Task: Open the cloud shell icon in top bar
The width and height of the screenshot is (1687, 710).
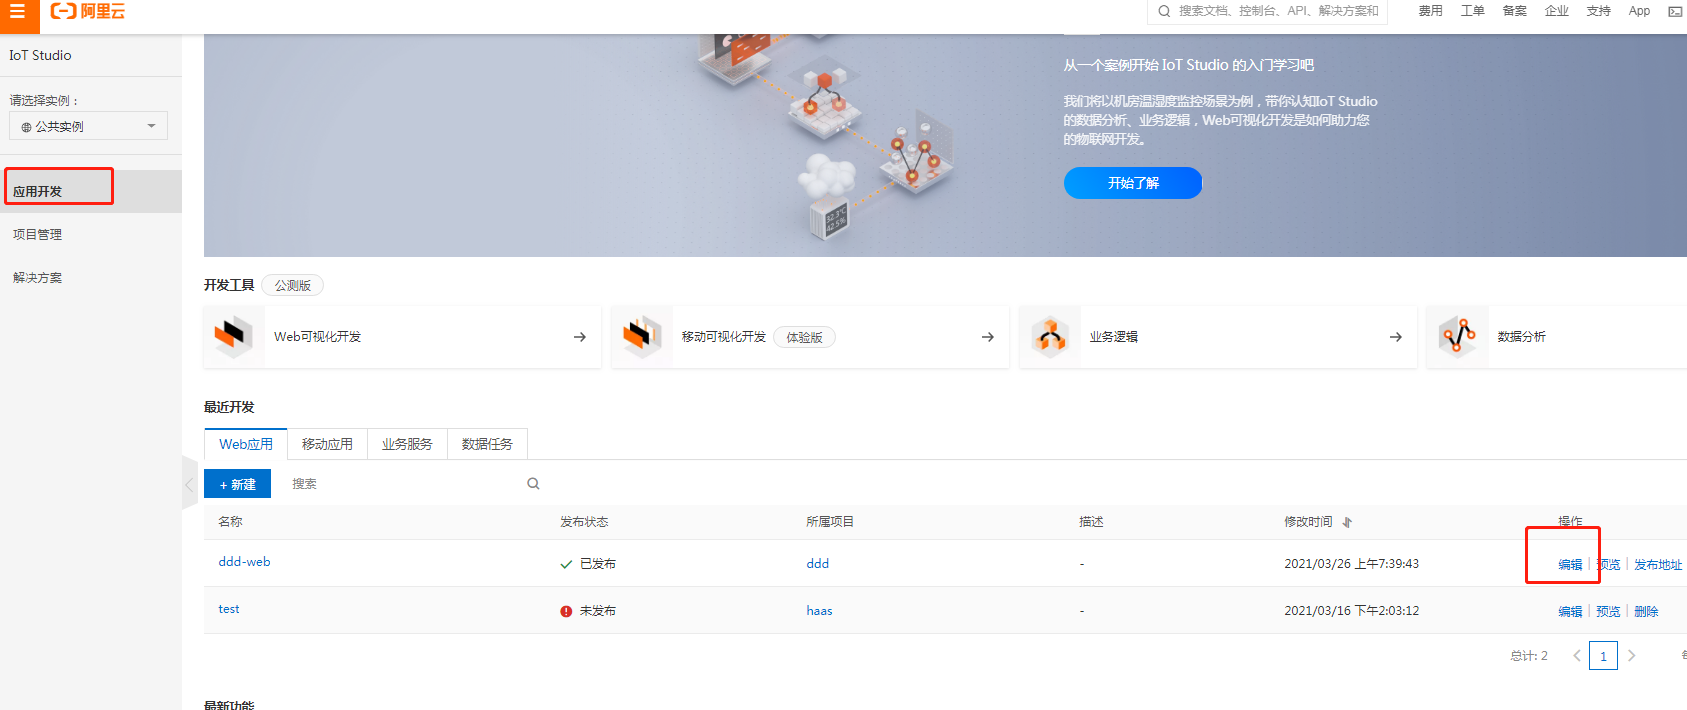Action: pyautogui.click(x=1675, y=12)
